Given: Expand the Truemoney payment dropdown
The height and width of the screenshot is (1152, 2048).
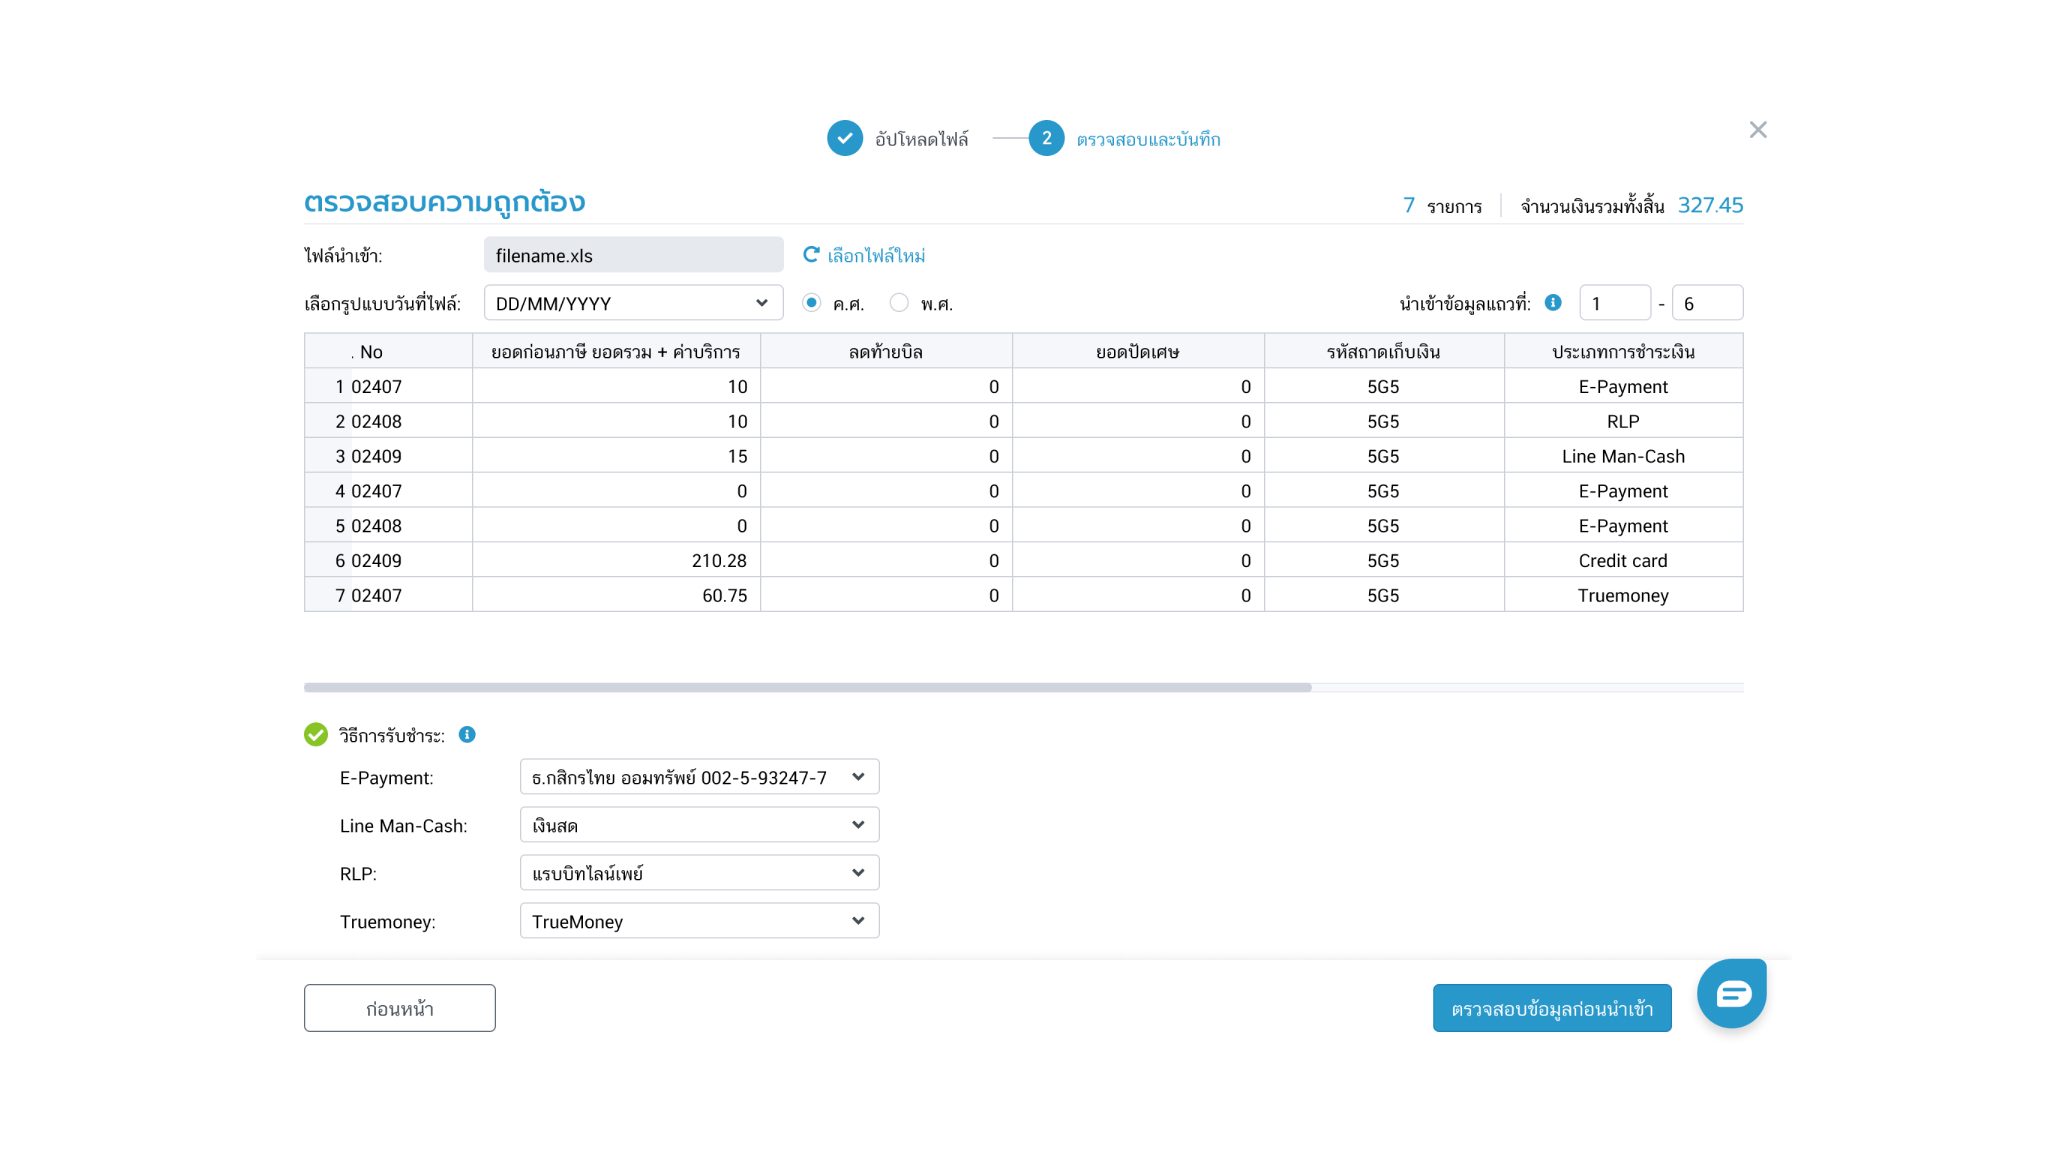Looking at the screenshot, I should pos(699,921).
